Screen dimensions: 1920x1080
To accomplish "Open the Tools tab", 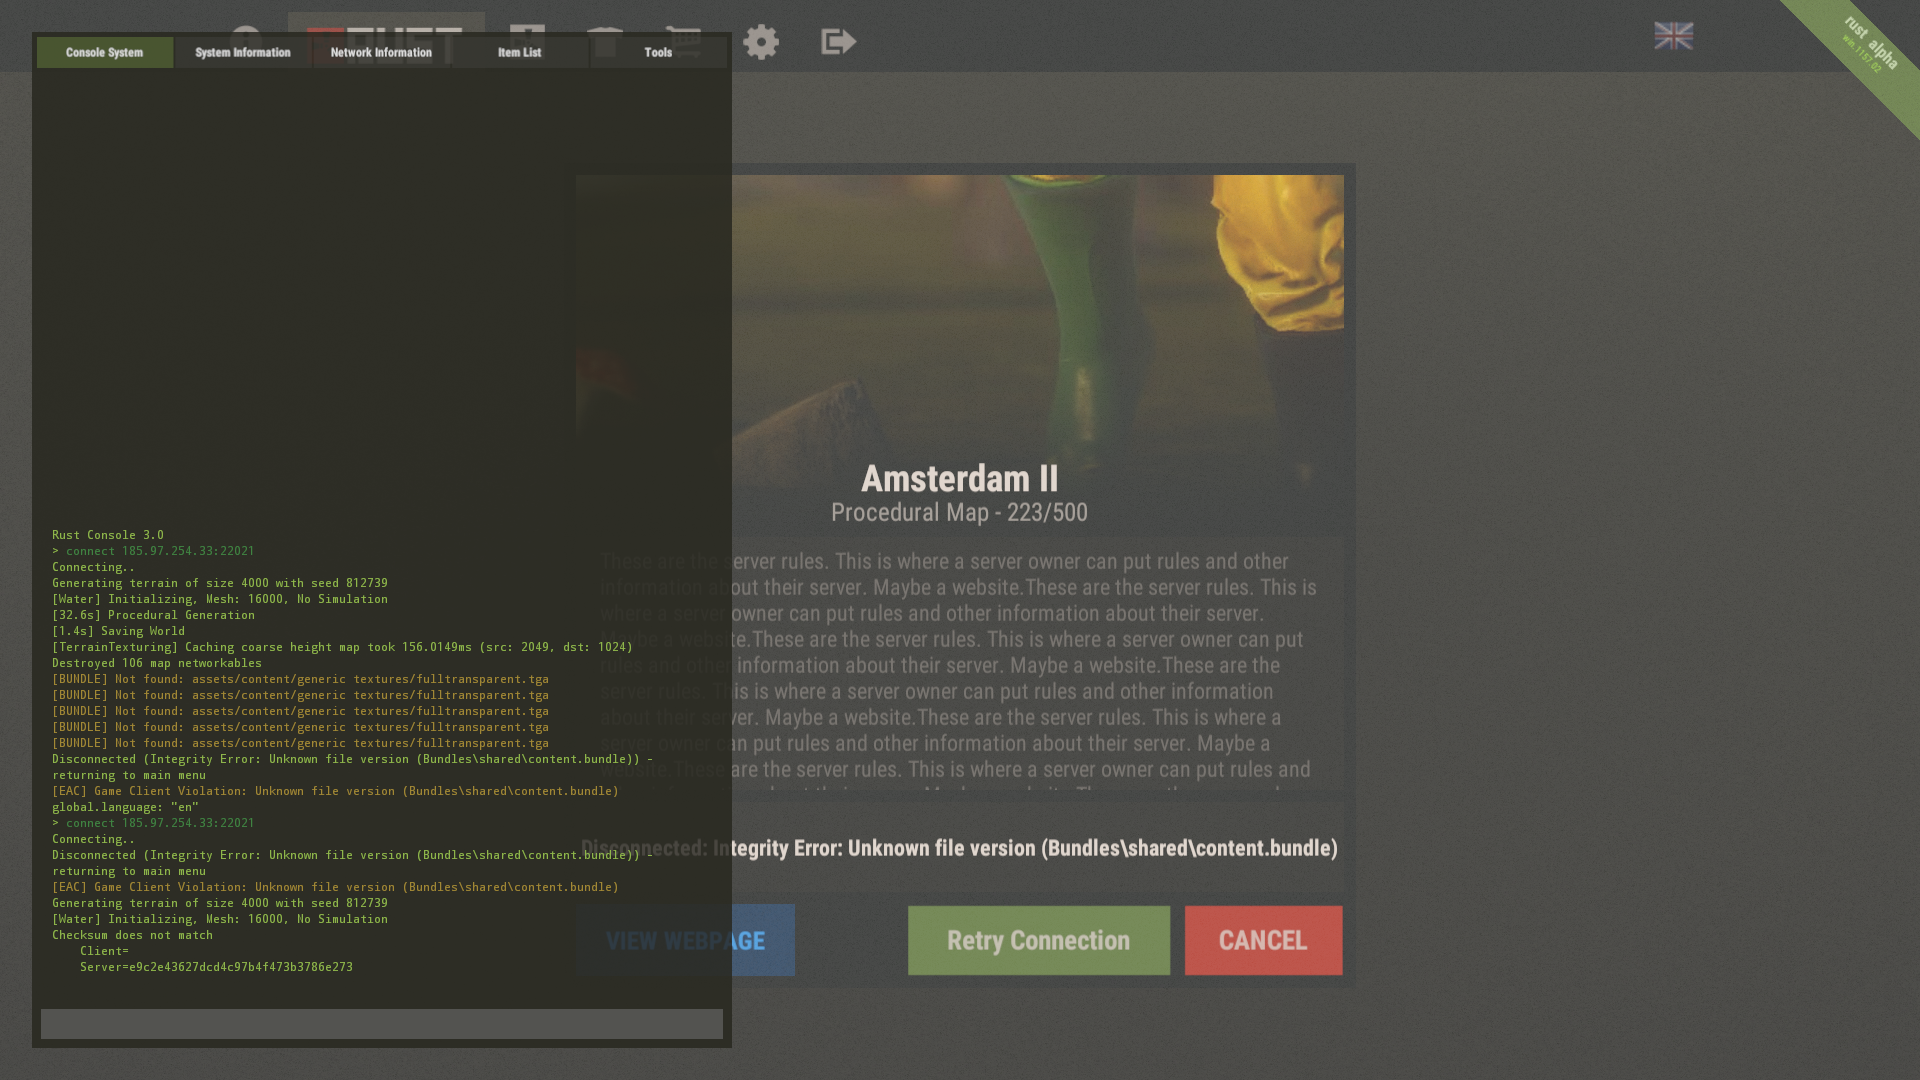I will [x=658, y=52].
